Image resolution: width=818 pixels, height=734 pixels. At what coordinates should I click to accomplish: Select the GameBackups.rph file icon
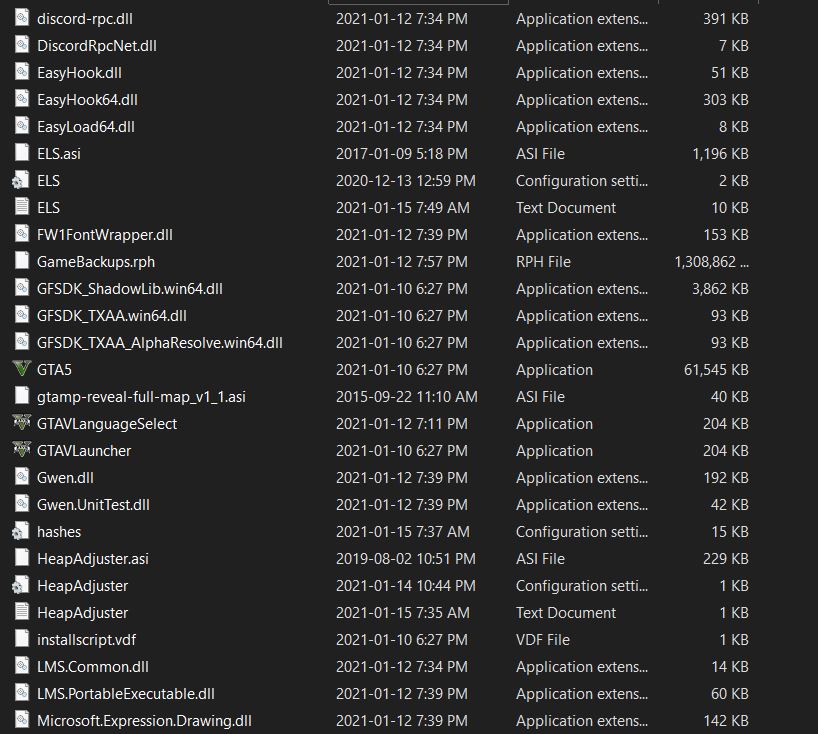(21, 261)
